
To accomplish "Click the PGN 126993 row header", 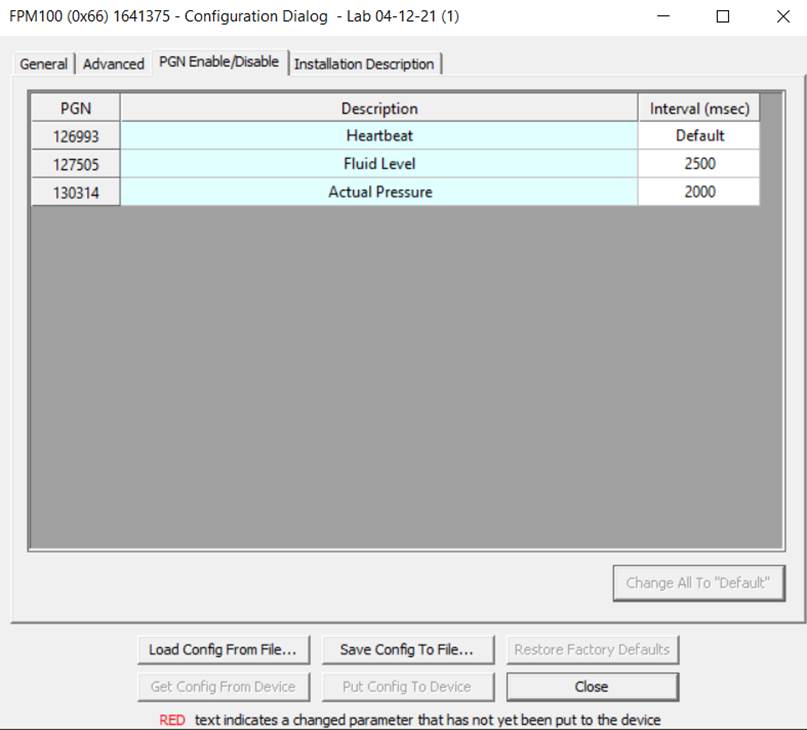I will (x=76, y=136).
